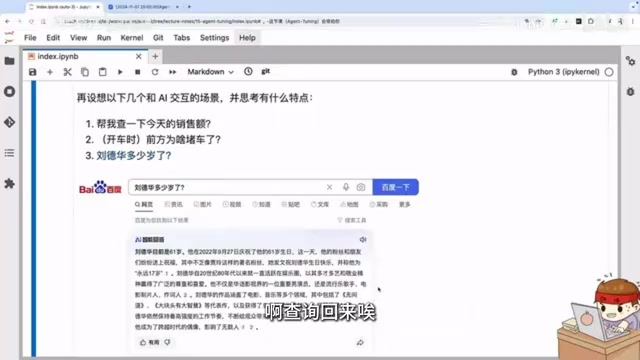The height and width of the screenshot is (360, 640).
Task: Close the index.ipynb notebook tab
Action: [139, 56]
